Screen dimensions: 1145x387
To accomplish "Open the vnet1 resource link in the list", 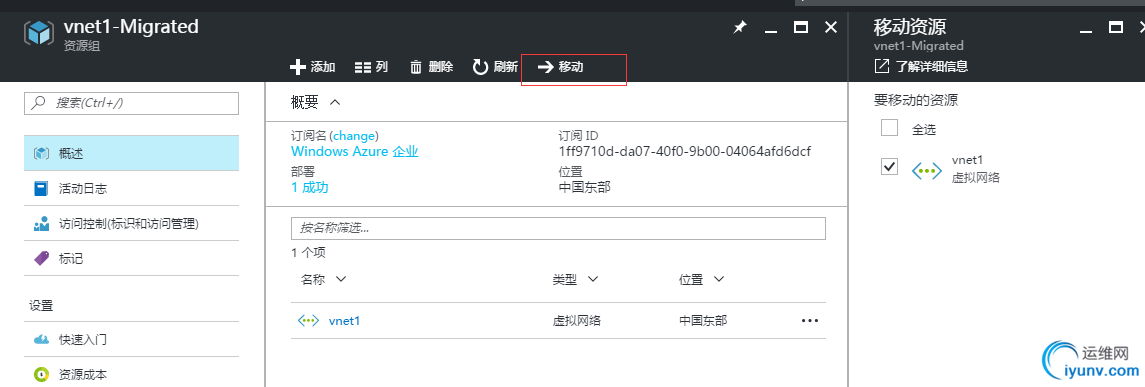I will pyautogui.click(x=344, y=321).
